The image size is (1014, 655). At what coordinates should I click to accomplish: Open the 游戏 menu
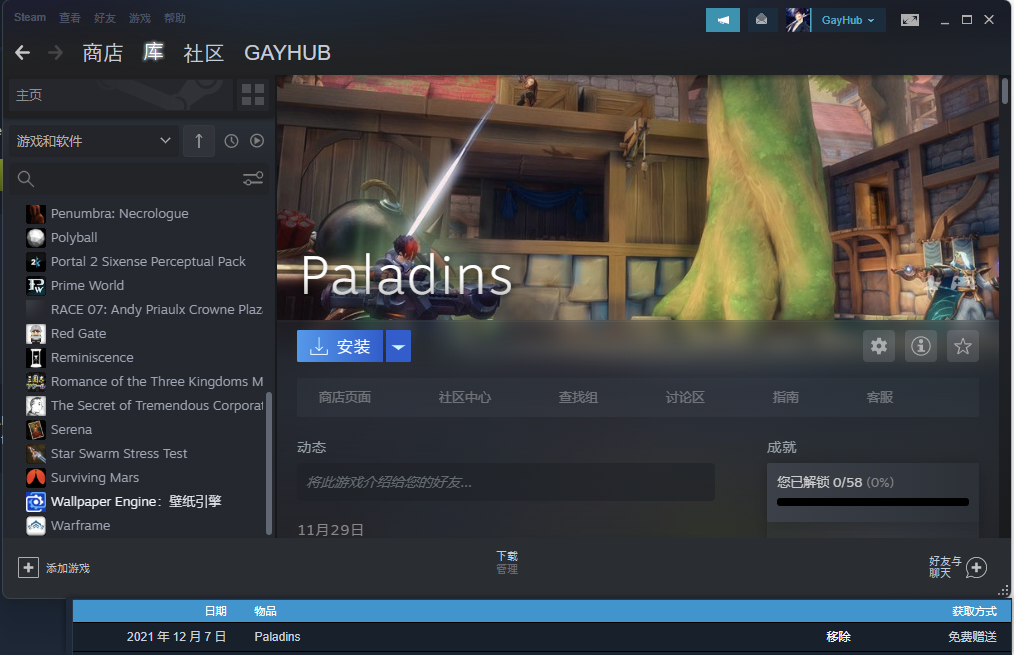pyautogui.click(x=140, y=18)
